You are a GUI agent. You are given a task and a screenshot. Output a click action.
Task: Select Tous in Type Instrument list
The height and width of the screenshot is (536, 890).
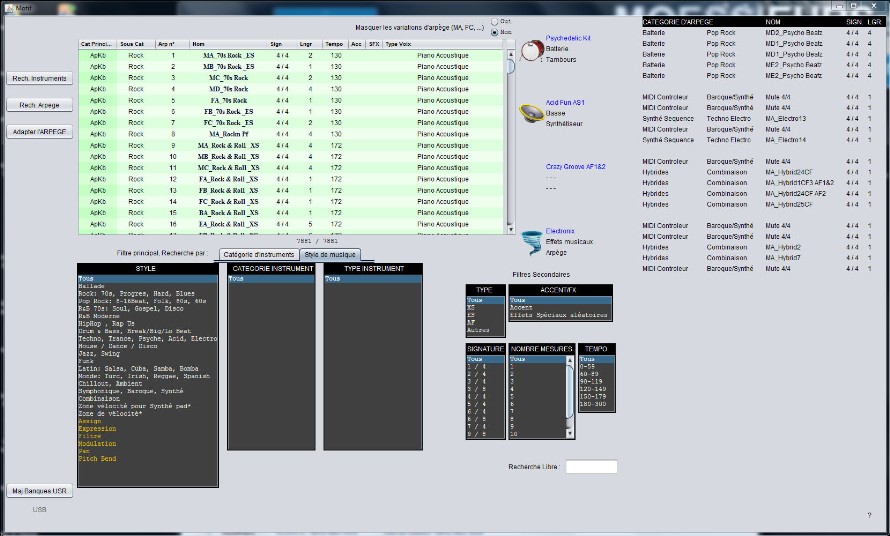(373, 279)
